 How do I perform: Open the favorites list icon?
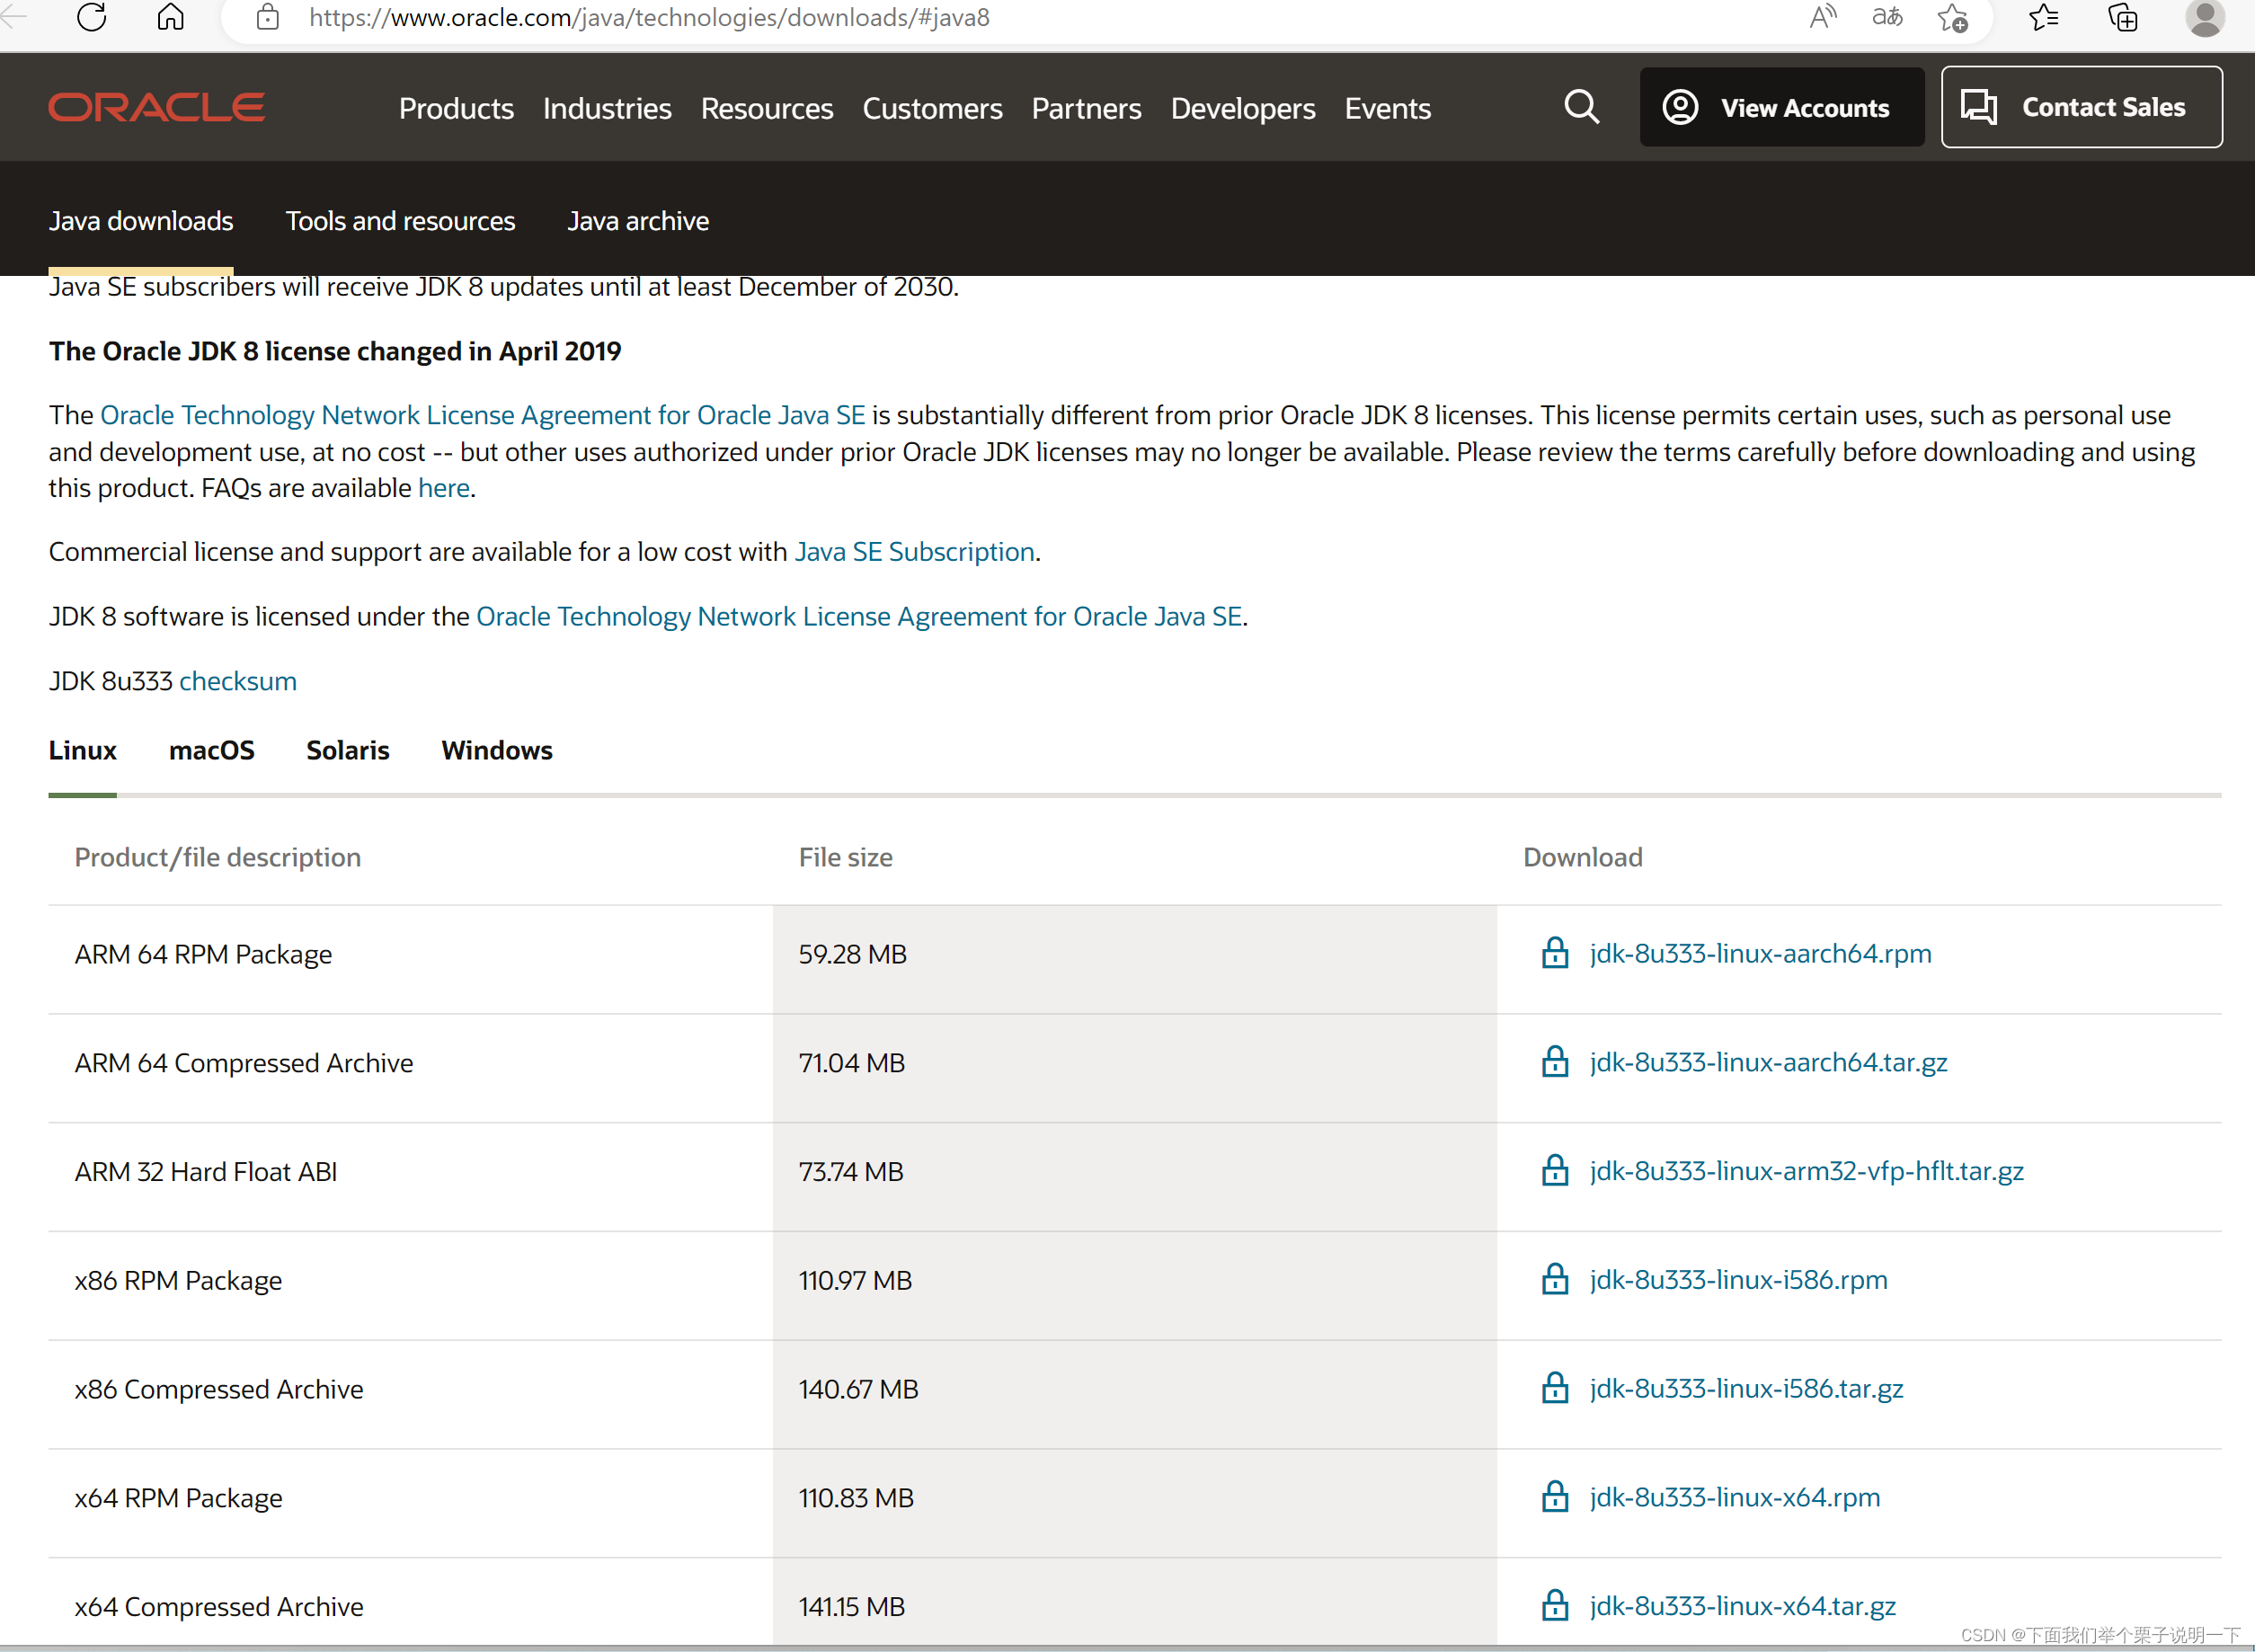tap(2044, 17)
